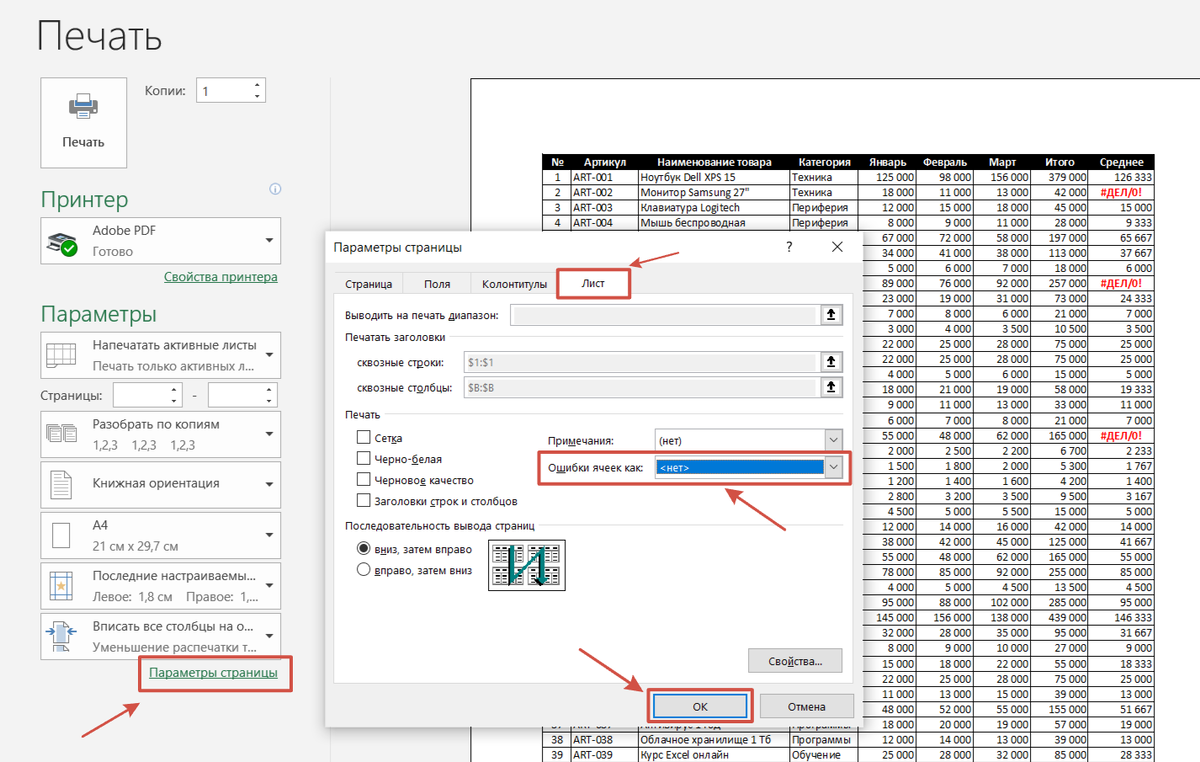The image size is (1200, 762).
Task: Click the collate pages icon
Action: click(x=62, y=434)
